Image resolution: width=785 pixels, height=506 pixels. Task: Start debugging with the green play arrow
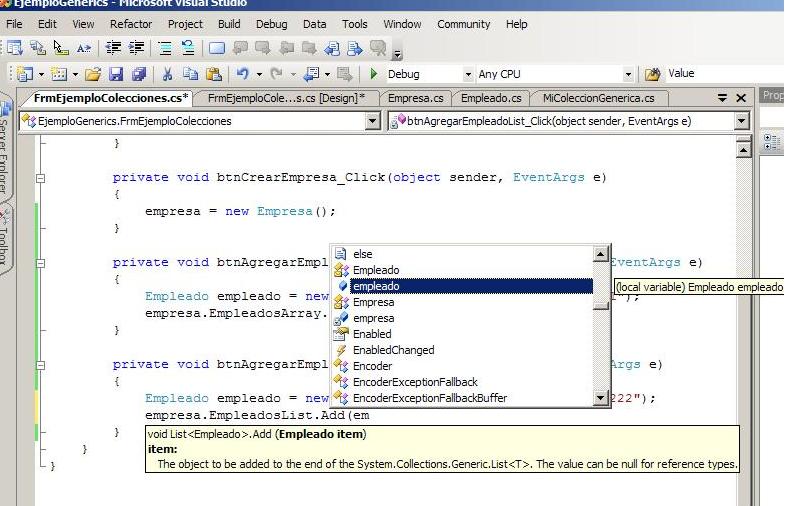pos(373,74)
